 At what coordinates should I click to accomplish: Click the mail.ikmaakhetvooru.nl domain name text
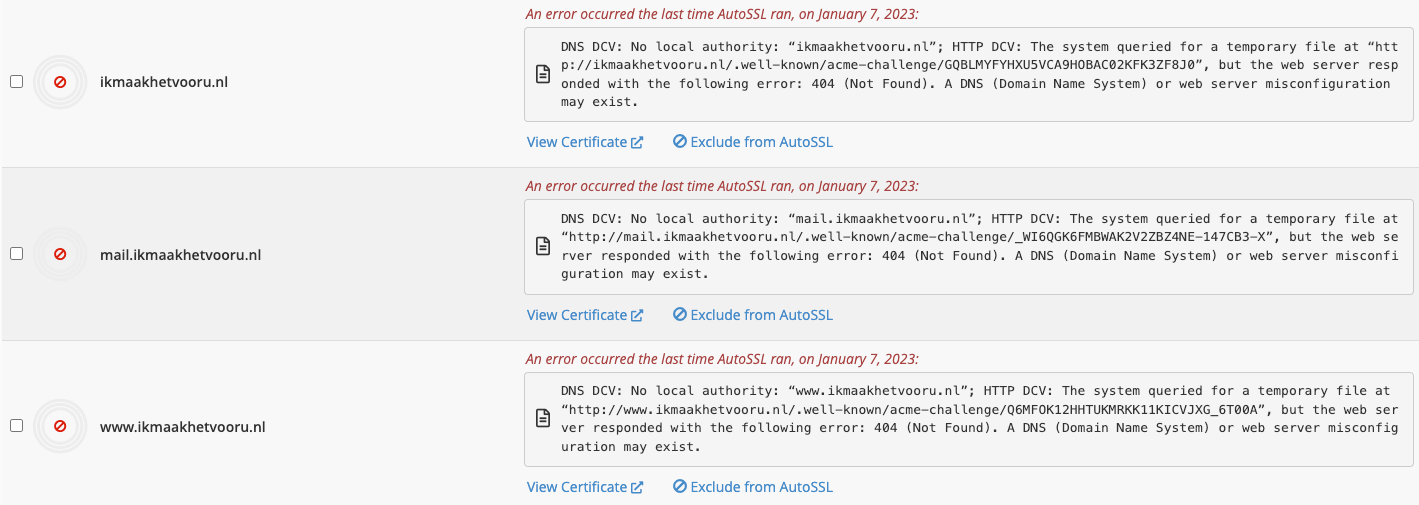[180, 255]
